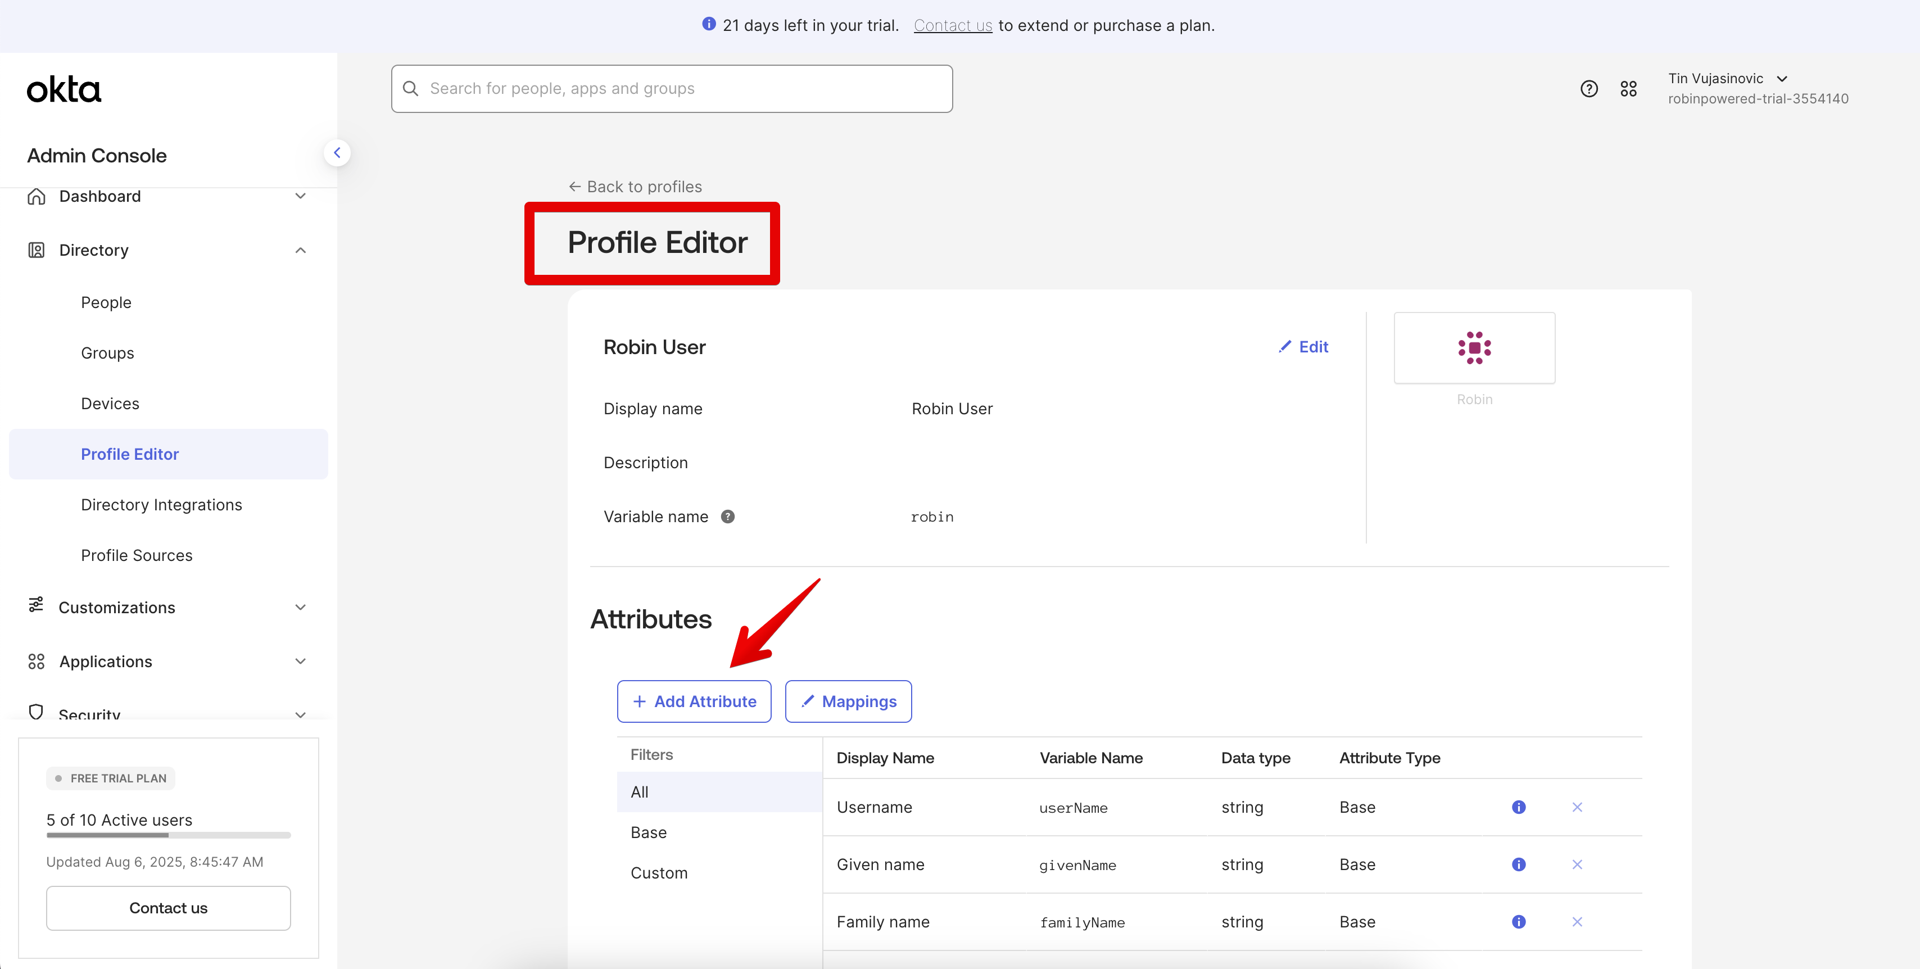Image resolution: width=1920 pixels, height=969 pixels.
Task: Remove the Family name attribute
Action: [1577, 922]
